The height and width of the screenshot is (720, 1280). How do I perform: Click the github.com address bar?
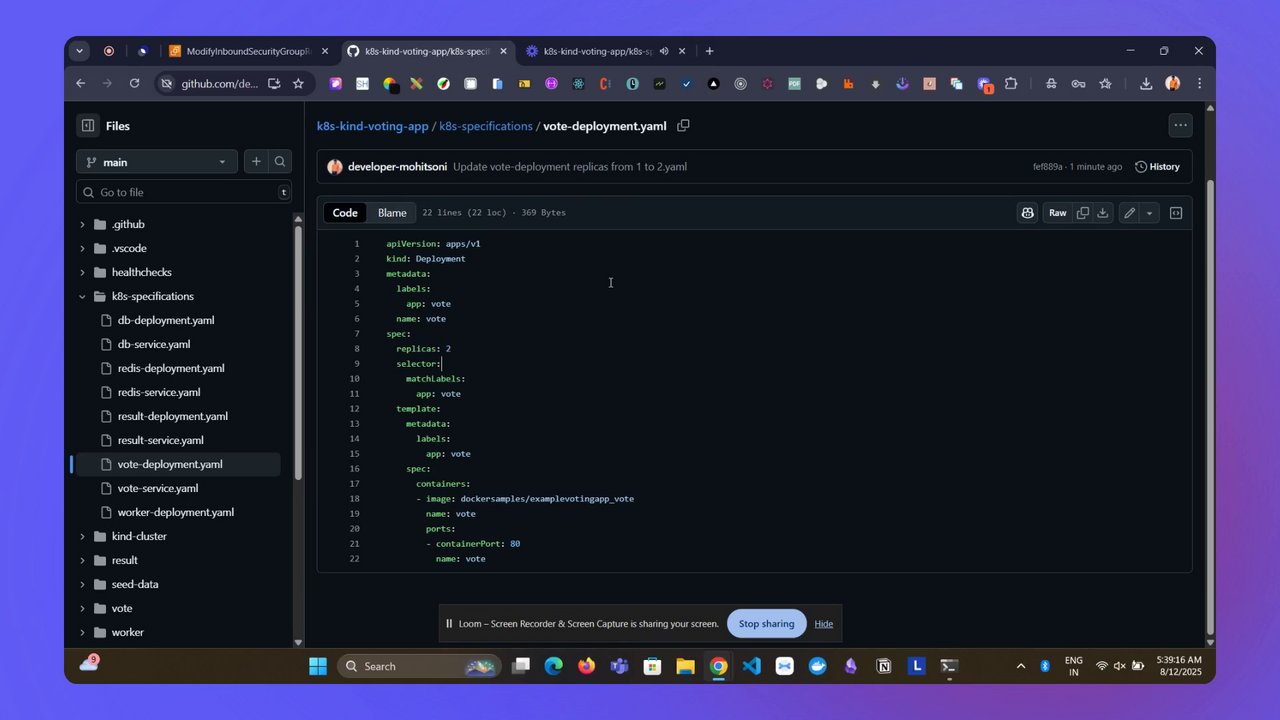(x=219, y=84)
